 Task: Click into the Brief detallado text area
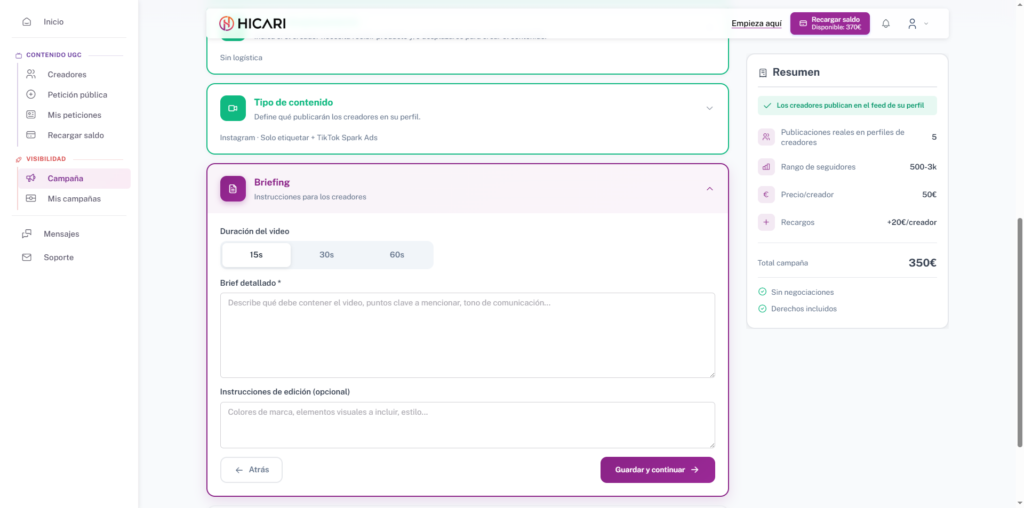[x=467, y=335]
